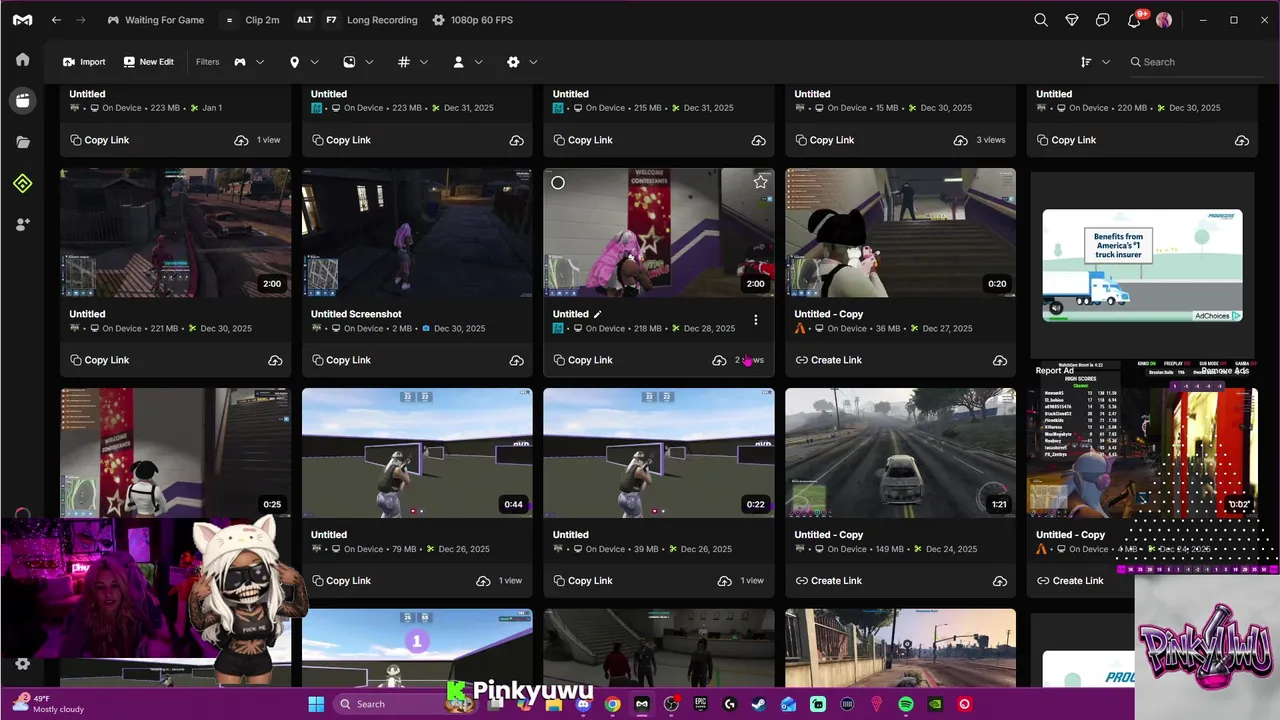This screenshot has width=1280, height=720.
Task: Upload the 149 MB Untitled - Copy to cloud
Action: point(999,581)
